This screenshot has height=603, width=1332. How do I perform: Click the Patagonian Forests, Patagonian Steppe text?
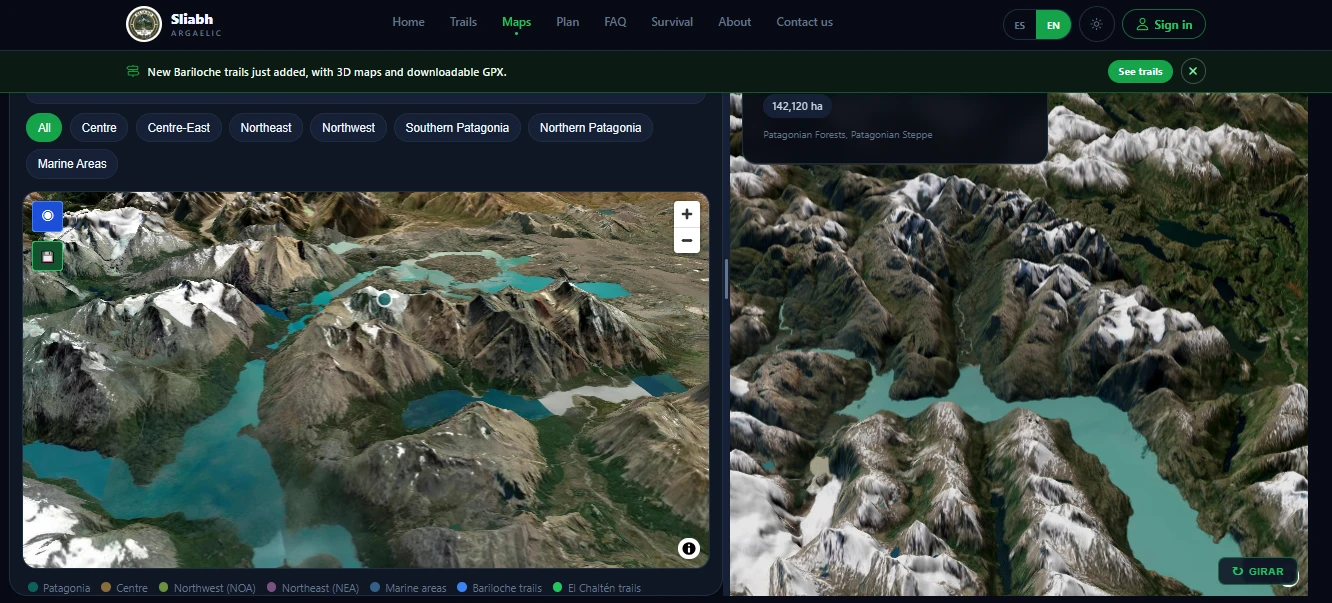pos(848,134)
